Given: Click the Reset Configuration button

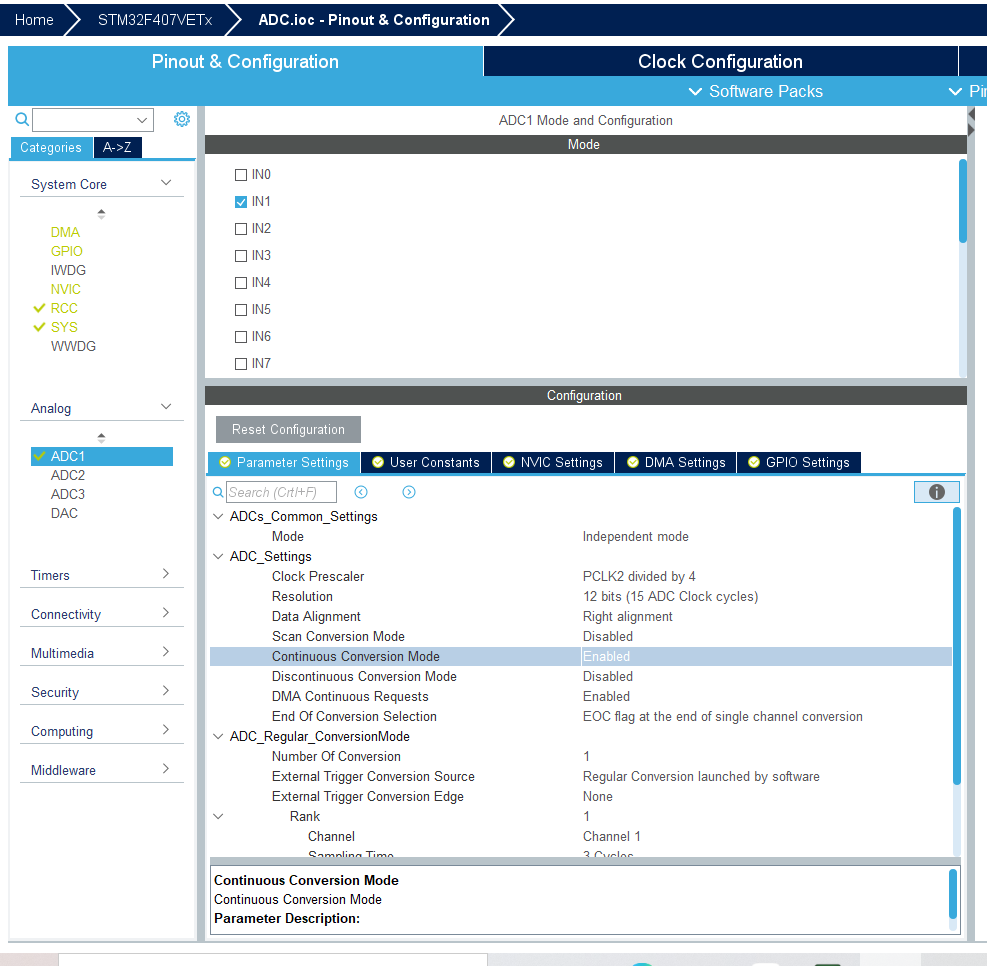Looking at the screenshot, I should (288, 429).
